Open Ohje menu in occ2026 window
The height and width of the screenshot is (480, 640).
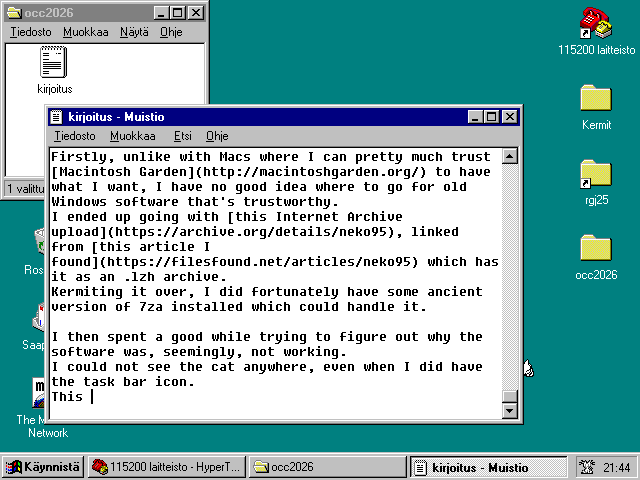click(x=171, y=32)
